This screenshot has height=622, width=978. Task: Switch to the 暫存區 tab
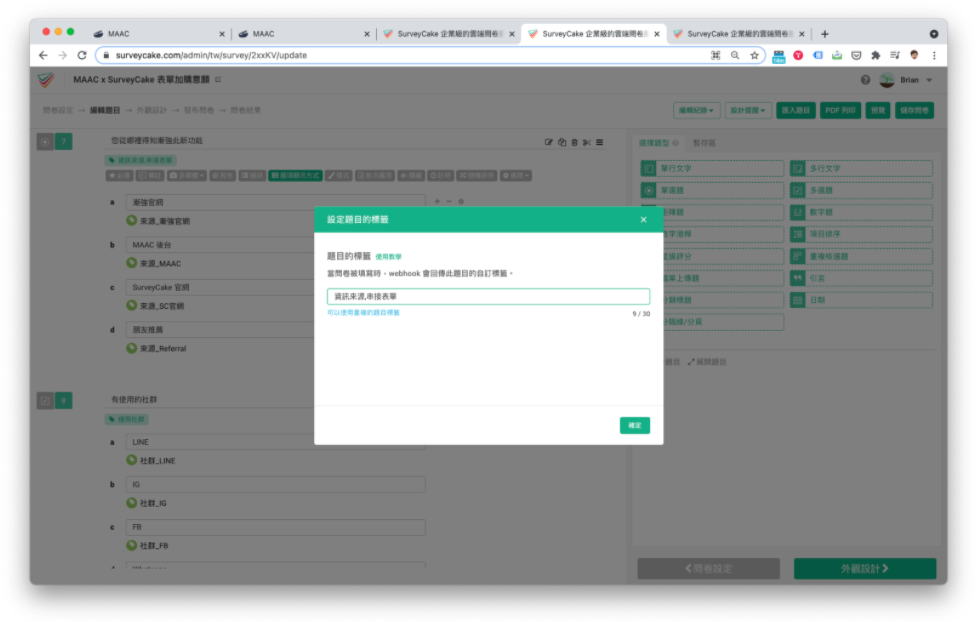click(x=704, y=143)
